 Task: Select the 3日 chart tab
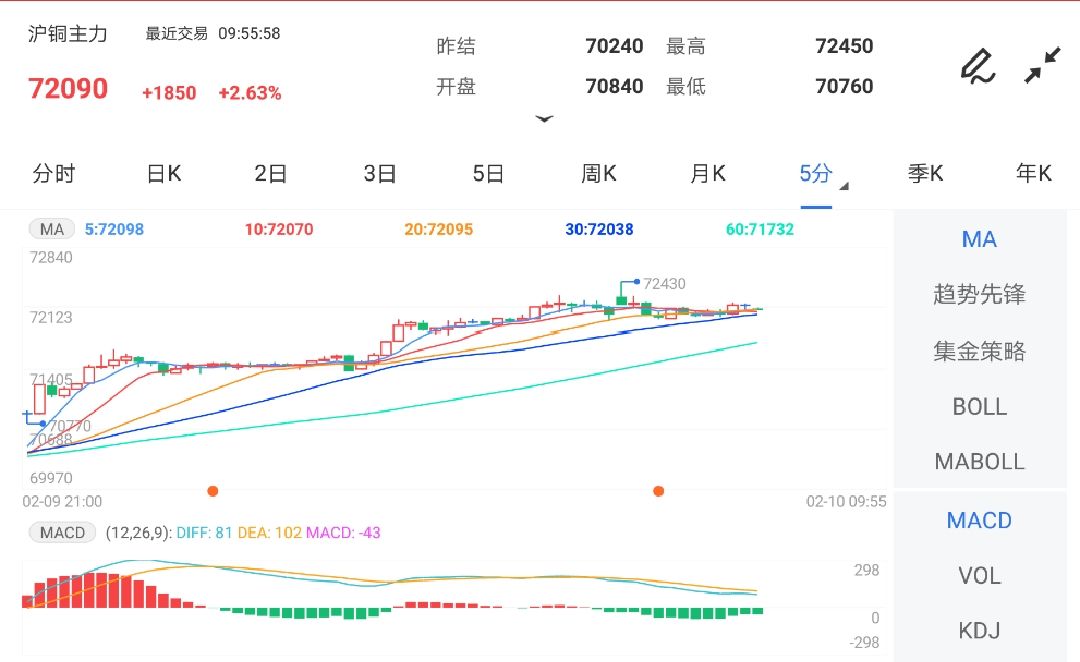pyautogui.click(x=380, y=174)
